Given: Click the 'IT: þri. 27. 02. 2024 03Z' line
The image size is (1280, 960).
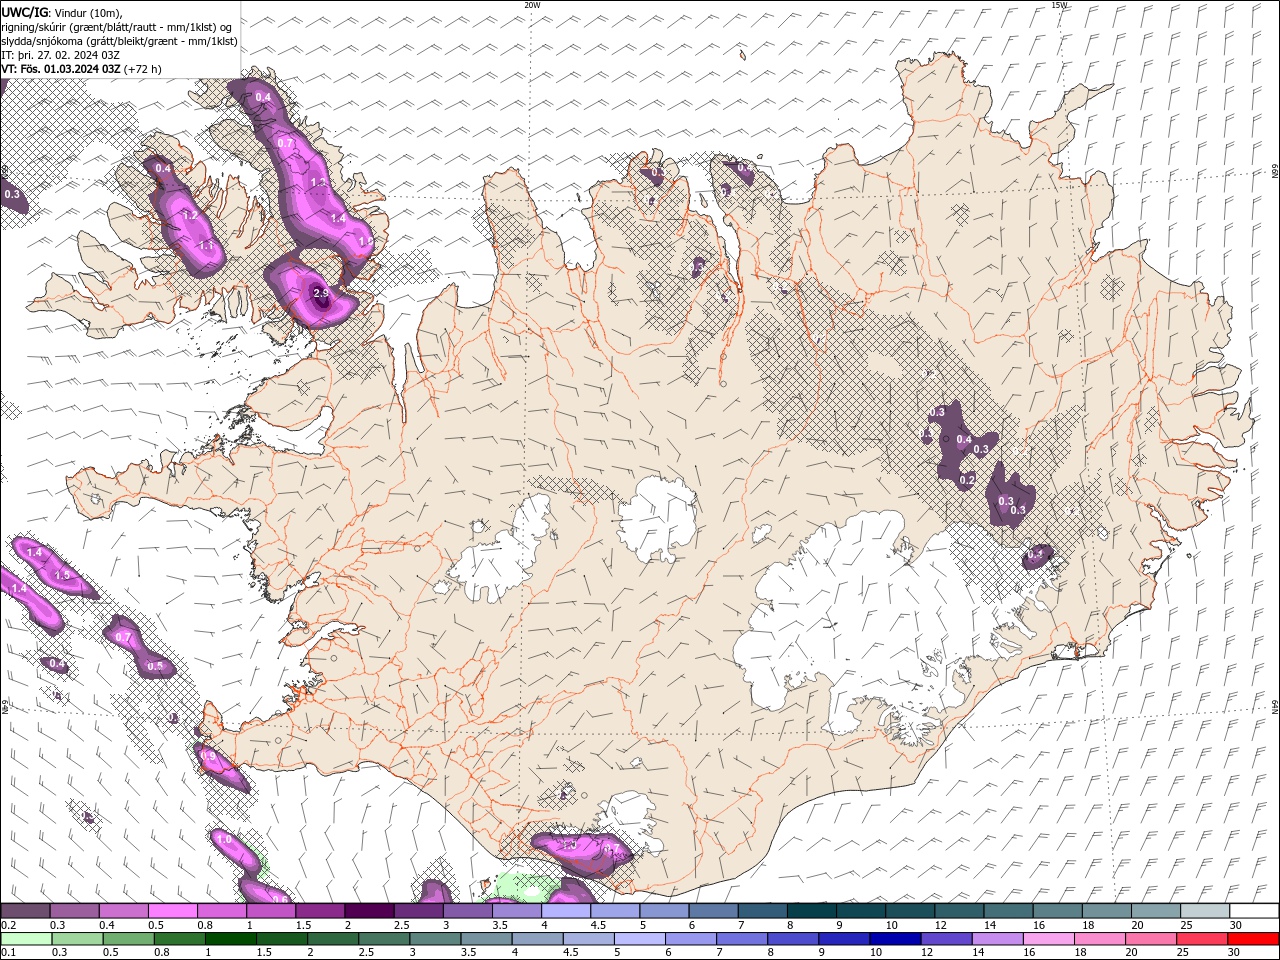Looking at the screenshot, I should point(60,55).
